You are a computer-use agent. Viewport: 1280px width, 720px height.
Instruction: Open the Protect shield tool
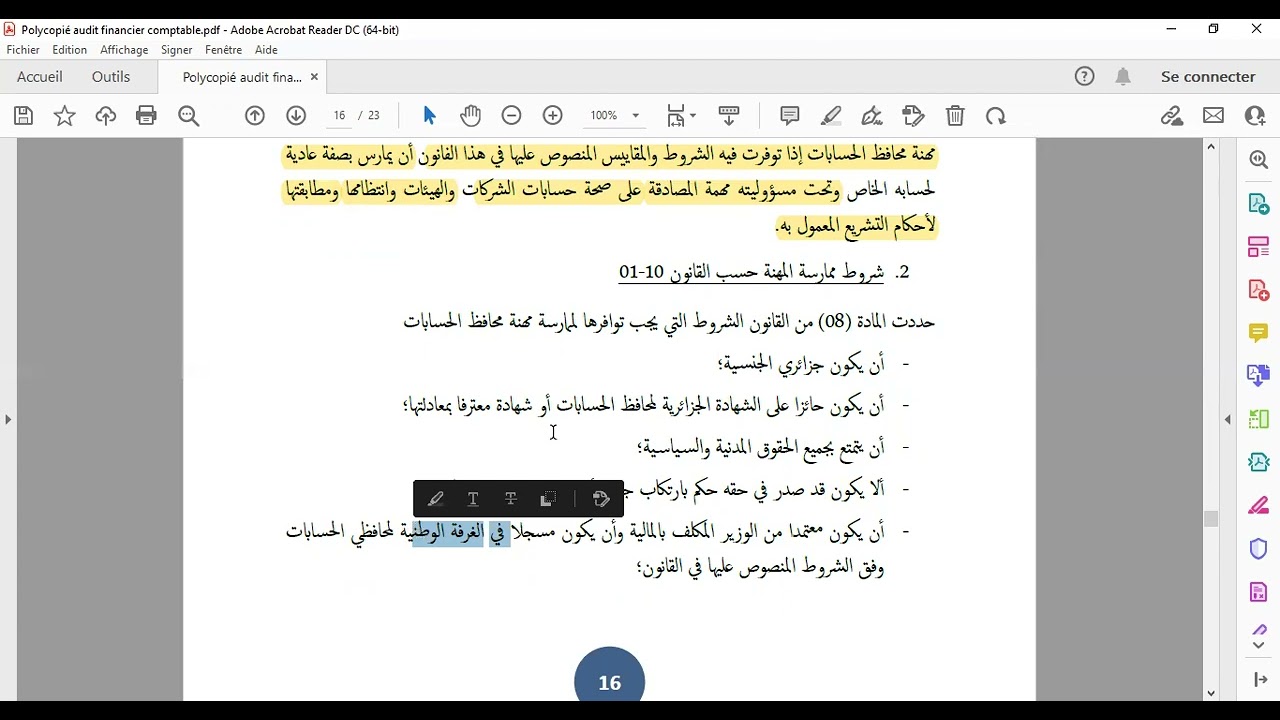click(x=1259, y=549)
